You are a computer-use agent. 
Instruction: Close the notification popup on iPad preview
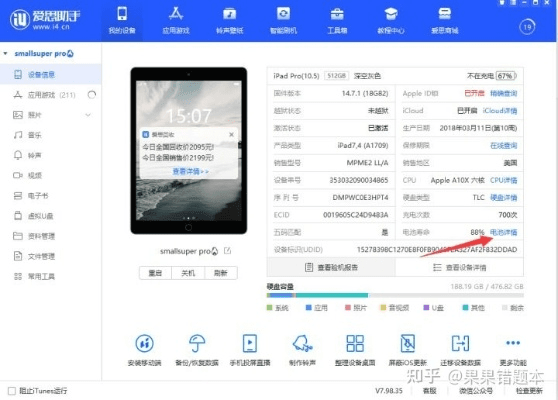click(232, 135)
